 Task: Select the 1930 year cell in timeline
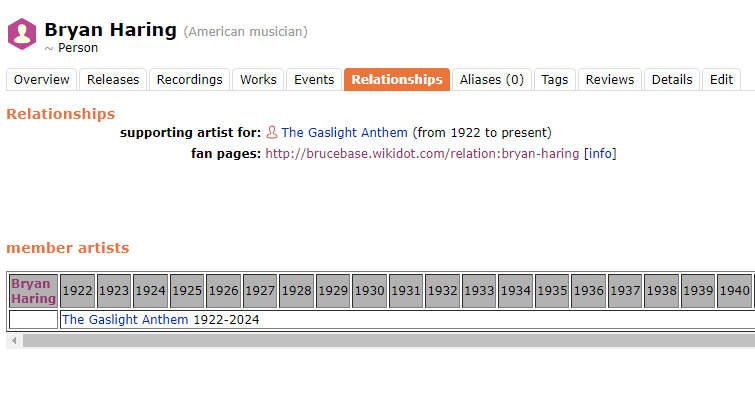pyautogui.click(x=369, y=291)
